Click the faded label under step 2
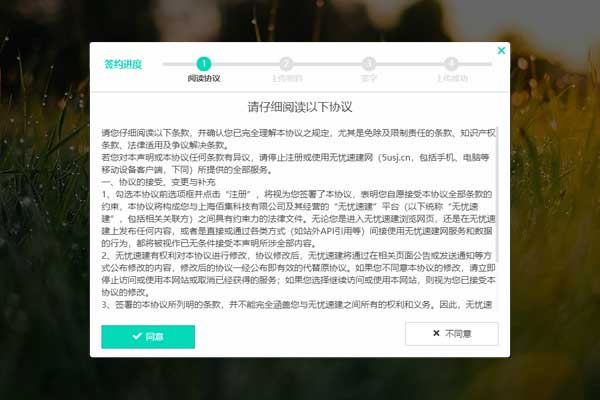The height and width of the screenshot is (400, 600). [x=287, y=78]
